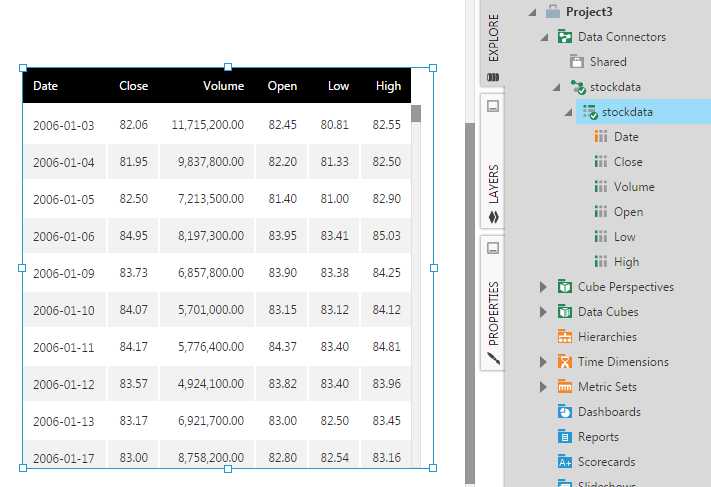The height and width of the screenshot is (487, 711).
Task: Click the Scorecards icon in tree
Action: pos(565,462)
